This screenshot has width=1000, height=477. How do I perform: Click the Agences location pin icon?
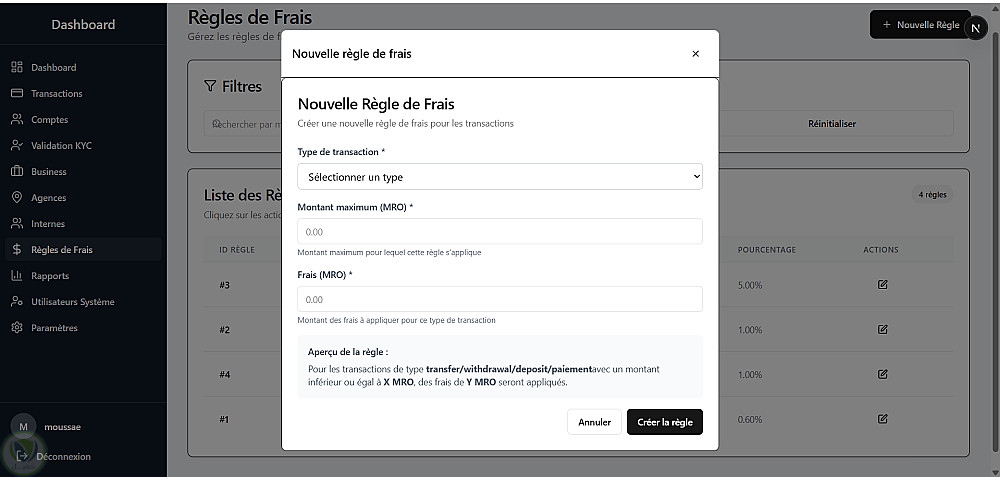[x=17, y=198]
